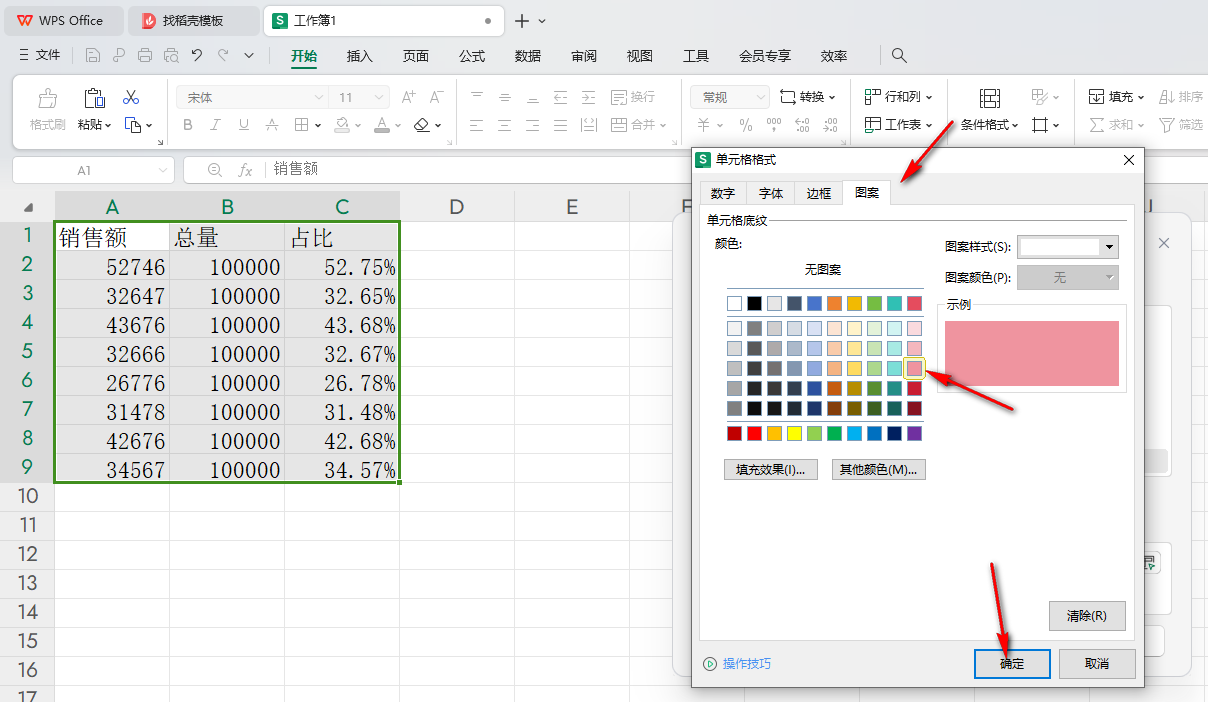The image size is (1208, 702).
Task: Expand the 合并 merge cells menu
Action: tap(638, 125)
